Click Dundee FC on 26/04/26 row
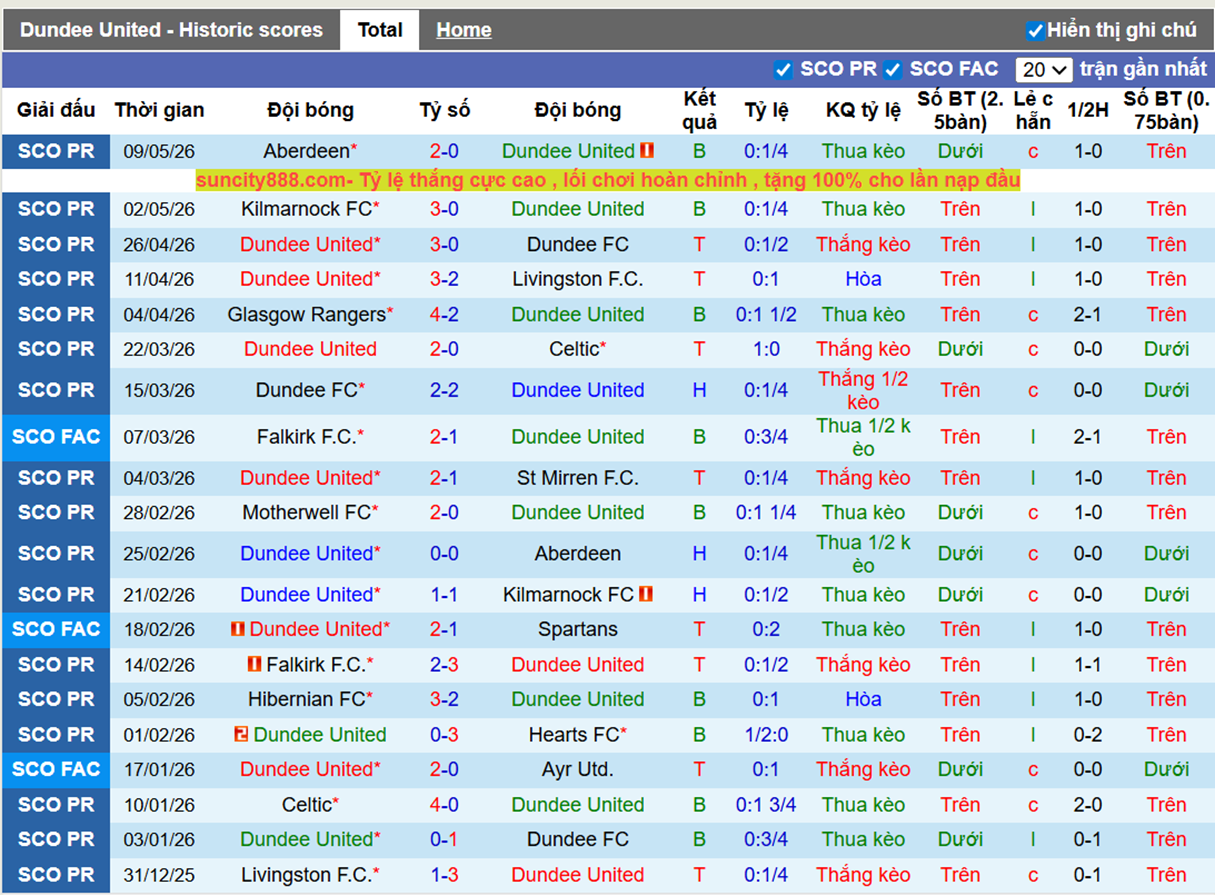This screenshot has width=1215, height=895. pyautogui.click(x=578, y=244)
